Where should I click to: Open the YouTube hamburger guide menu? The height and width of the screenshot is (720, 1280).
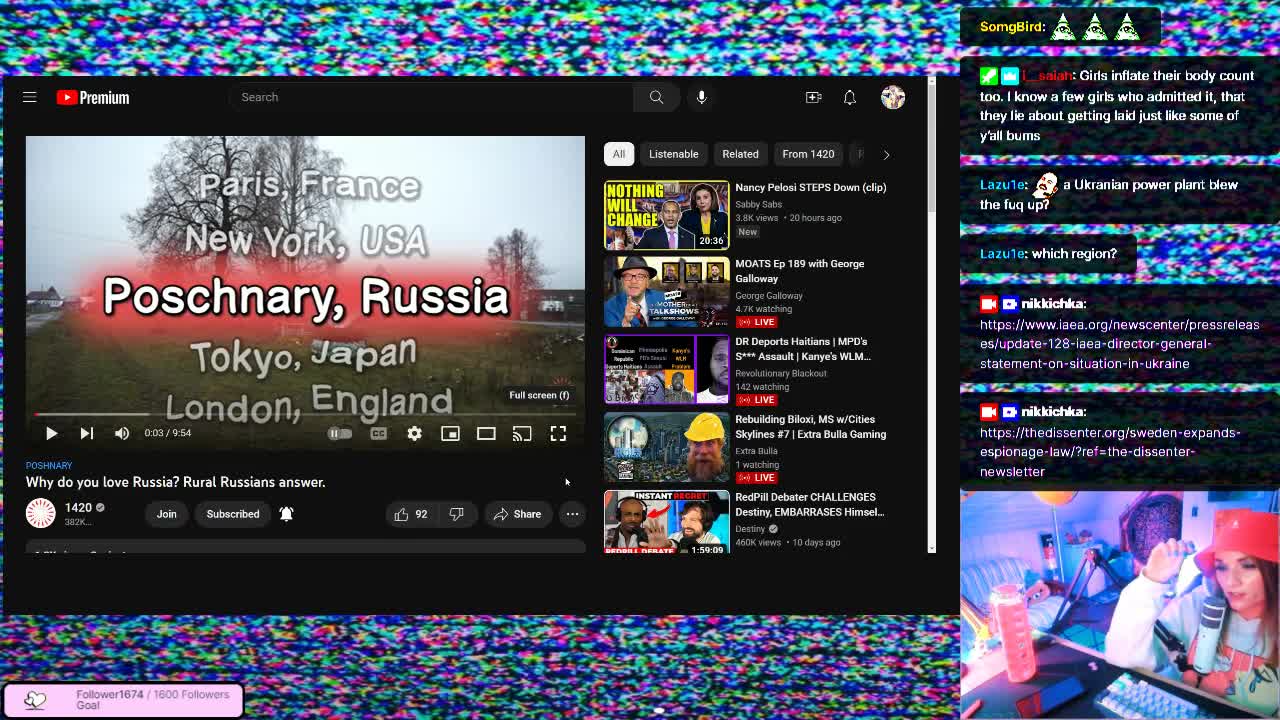30,97
